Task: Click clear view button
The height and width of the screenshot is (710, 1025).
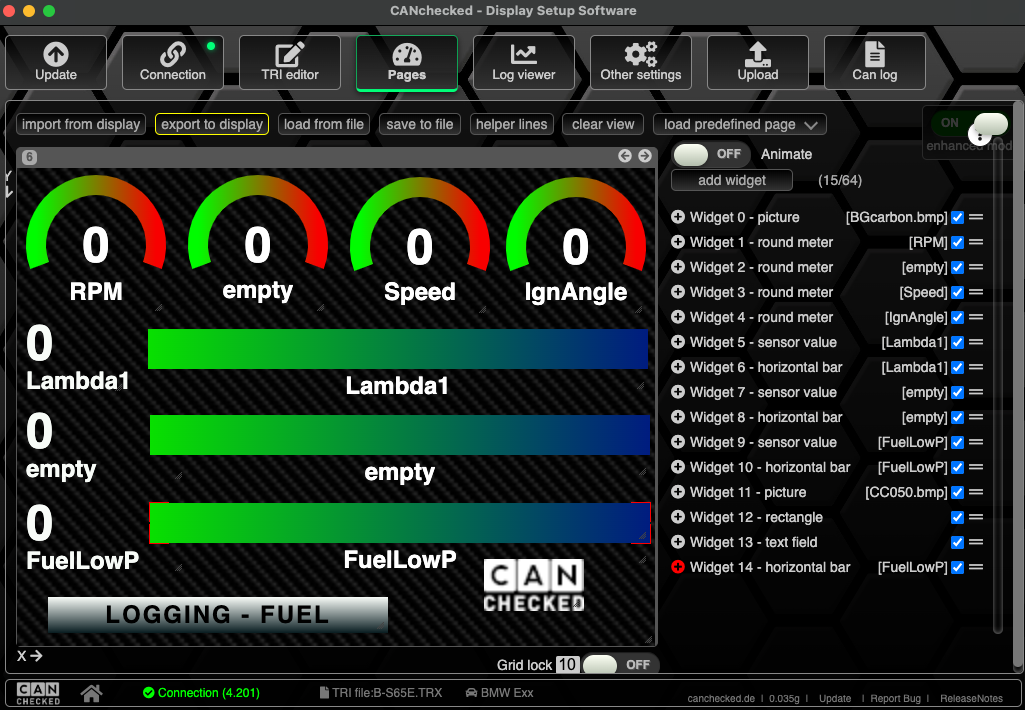Action: [x=603, y=124]
